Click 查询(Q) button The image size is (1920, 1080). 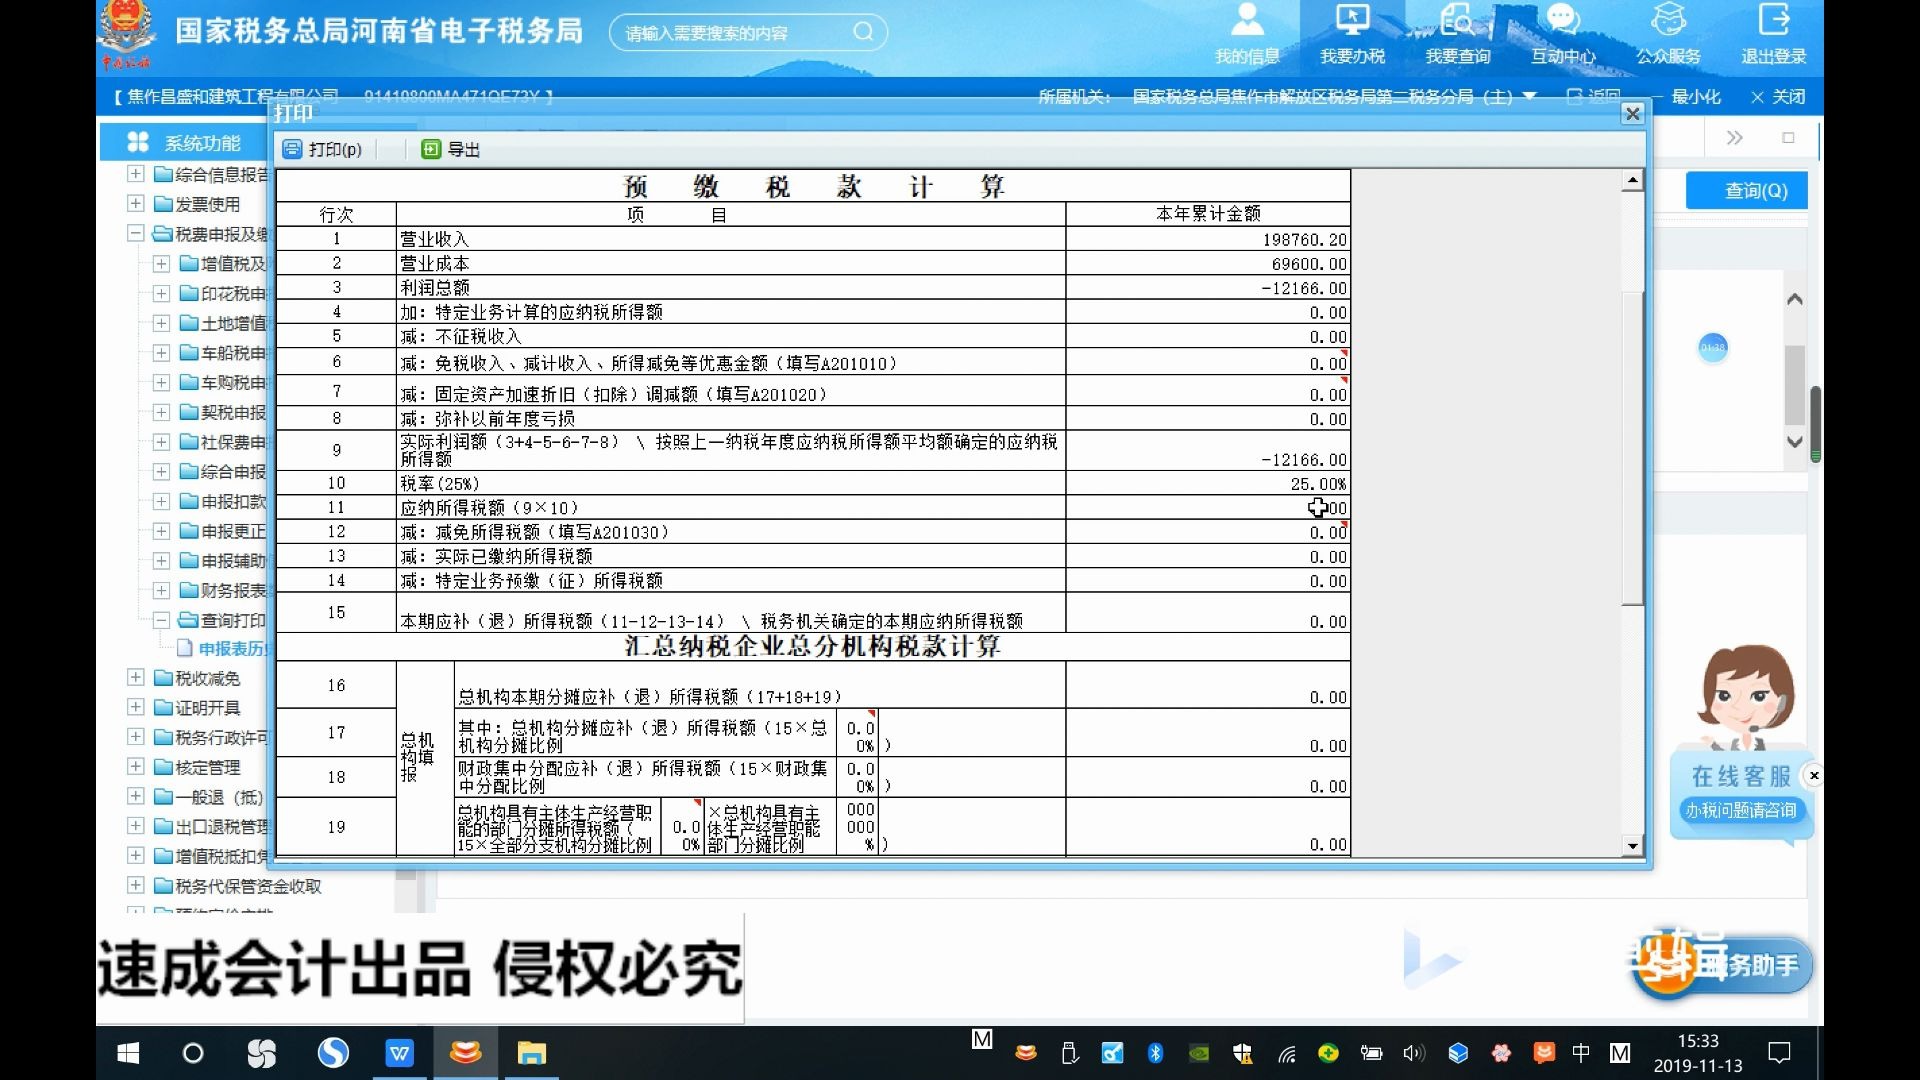1746,190
